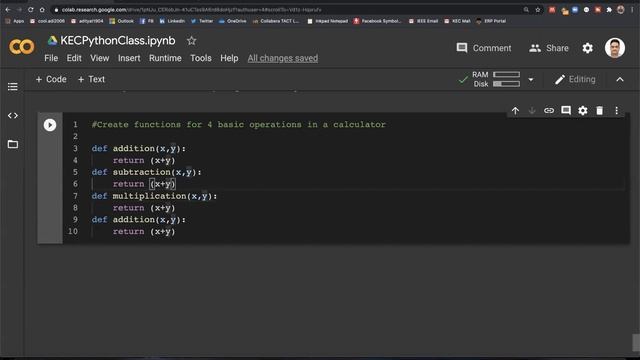Open the Insert menu
The width and height of the screenshot is (640, 360).
(x=129, y=58)
